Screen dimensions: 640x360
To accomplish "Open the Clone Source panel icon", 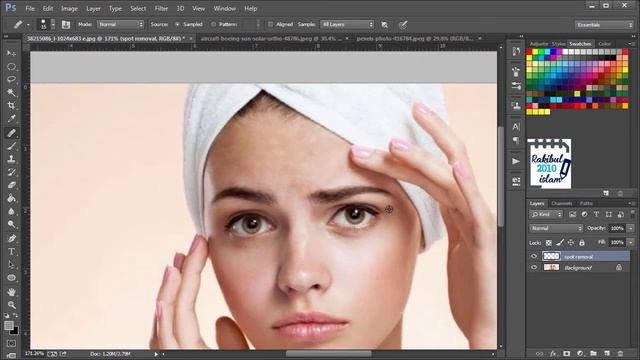I will click(x=516, y=106).
